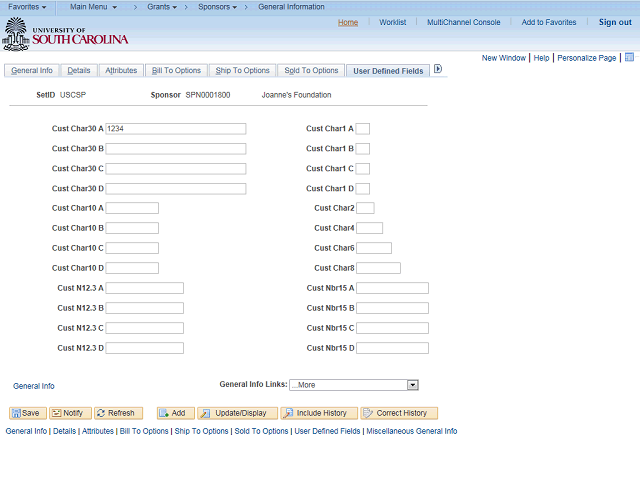Viewport: 640px width, 480px height.
Task: Click the Cust Char30 D input field
Action: tap(176, 189)
